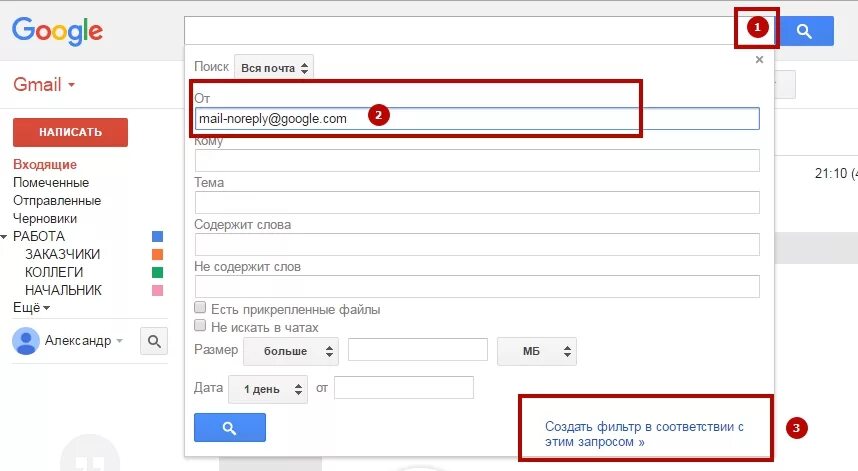Screen dimensions: 858x471
Task: Select the ЗАКАЗЧИКИ label
Action: pos(62,254)
